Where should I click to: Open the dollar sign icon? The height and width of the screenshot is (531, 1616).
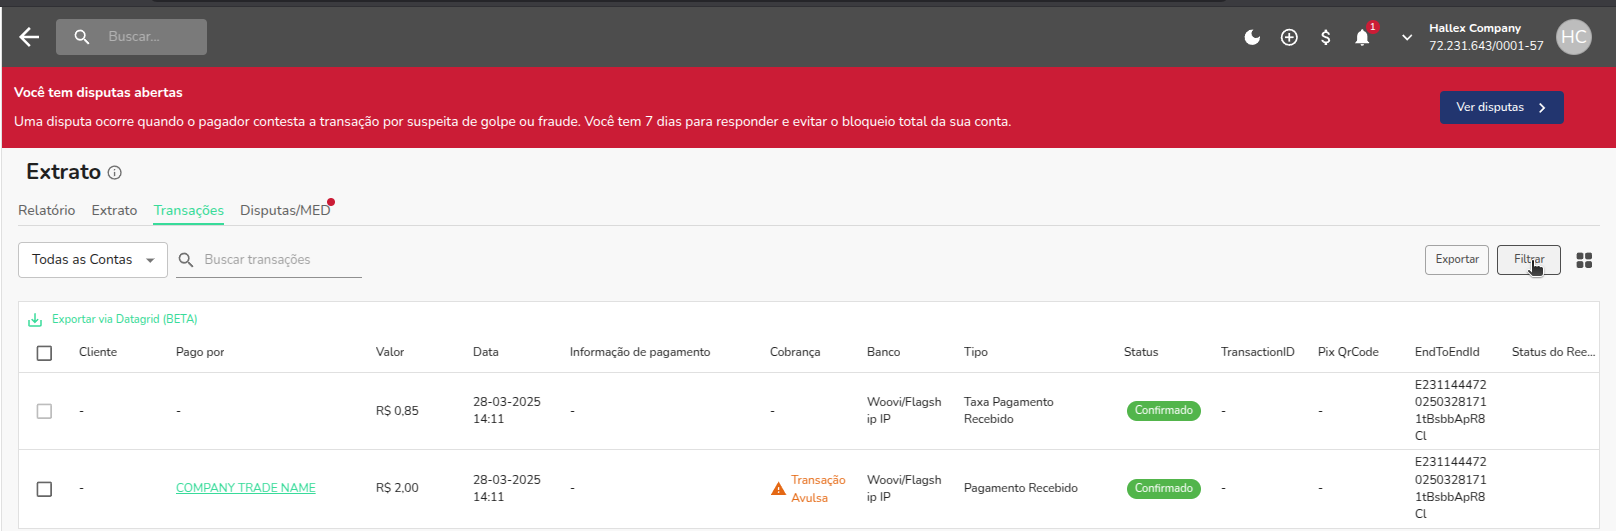click(x=1325, y=37)
